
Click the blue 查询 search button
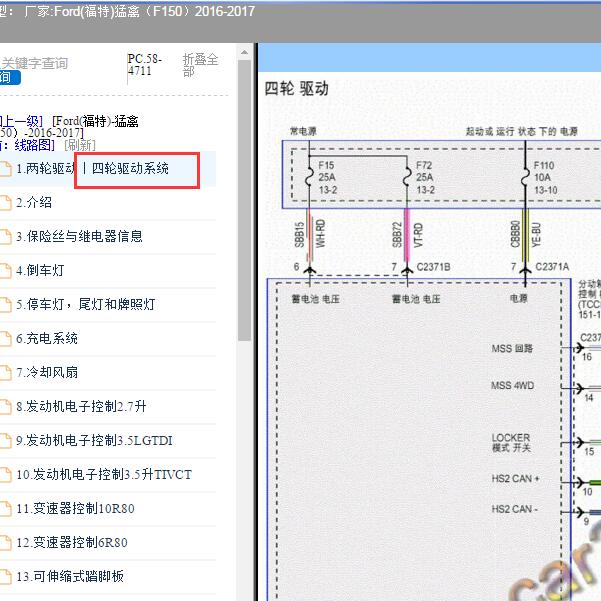[x=8, y=78]
